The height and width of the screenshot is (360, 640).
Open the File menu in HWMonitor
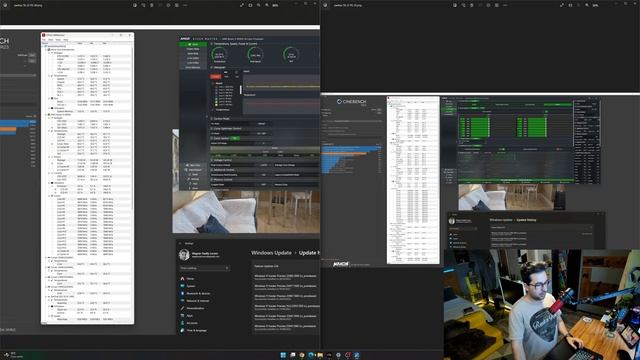(44, 40)
